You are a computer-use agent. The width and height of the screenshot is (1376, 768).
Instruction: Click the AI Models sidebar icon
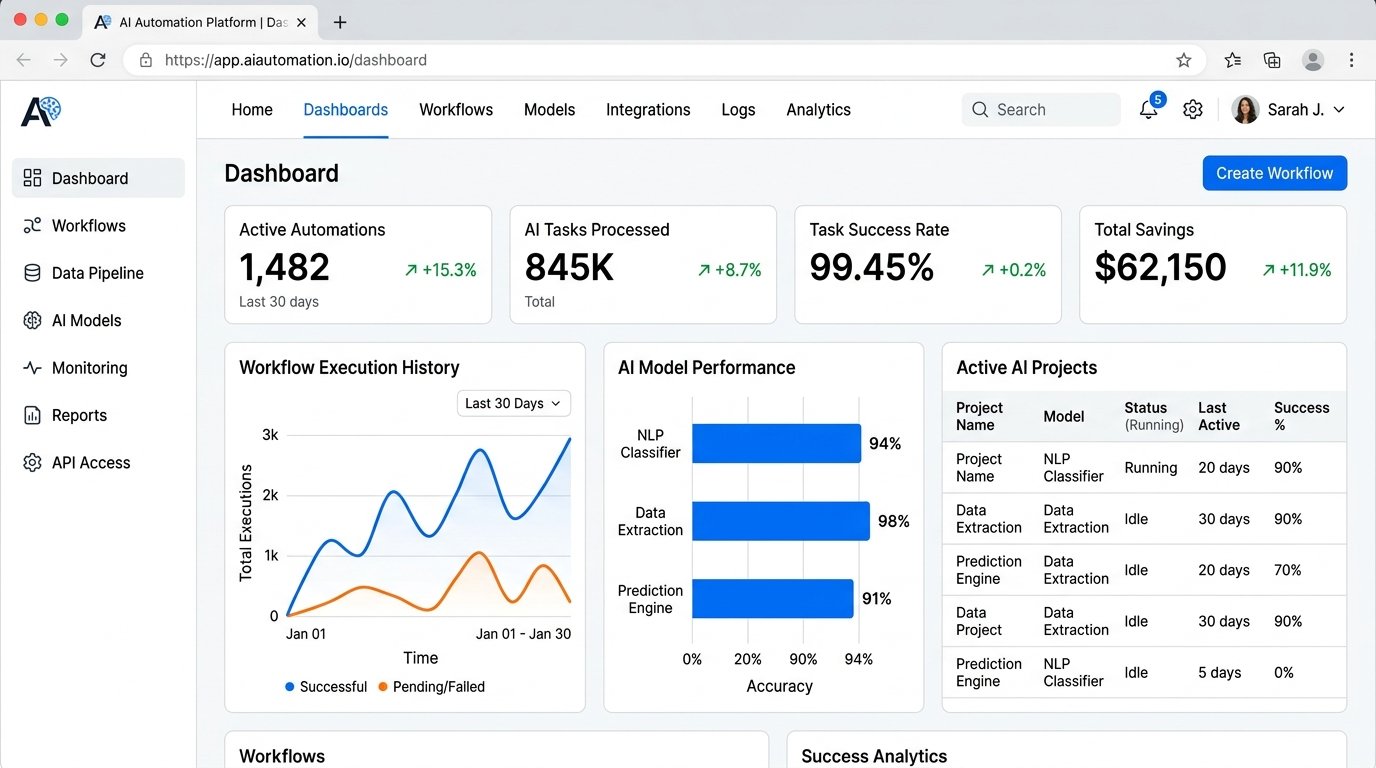32,321
